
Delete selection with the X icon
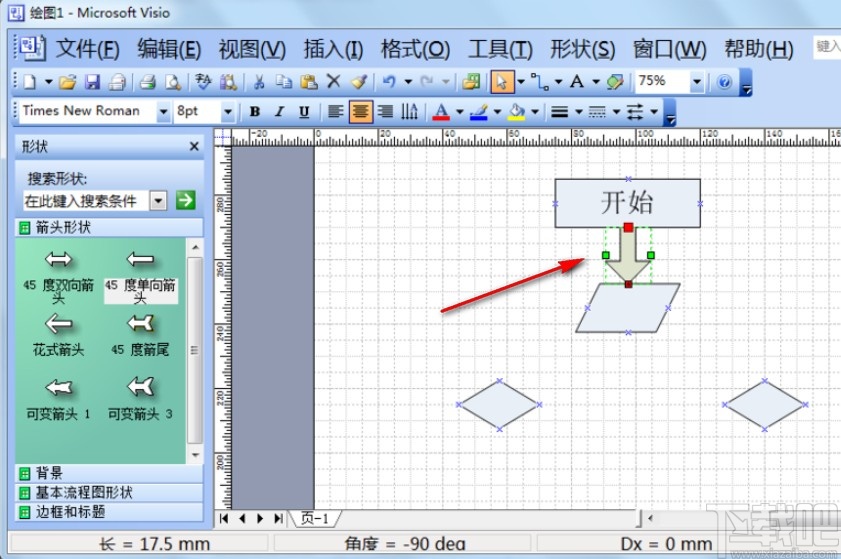point(334,82)
